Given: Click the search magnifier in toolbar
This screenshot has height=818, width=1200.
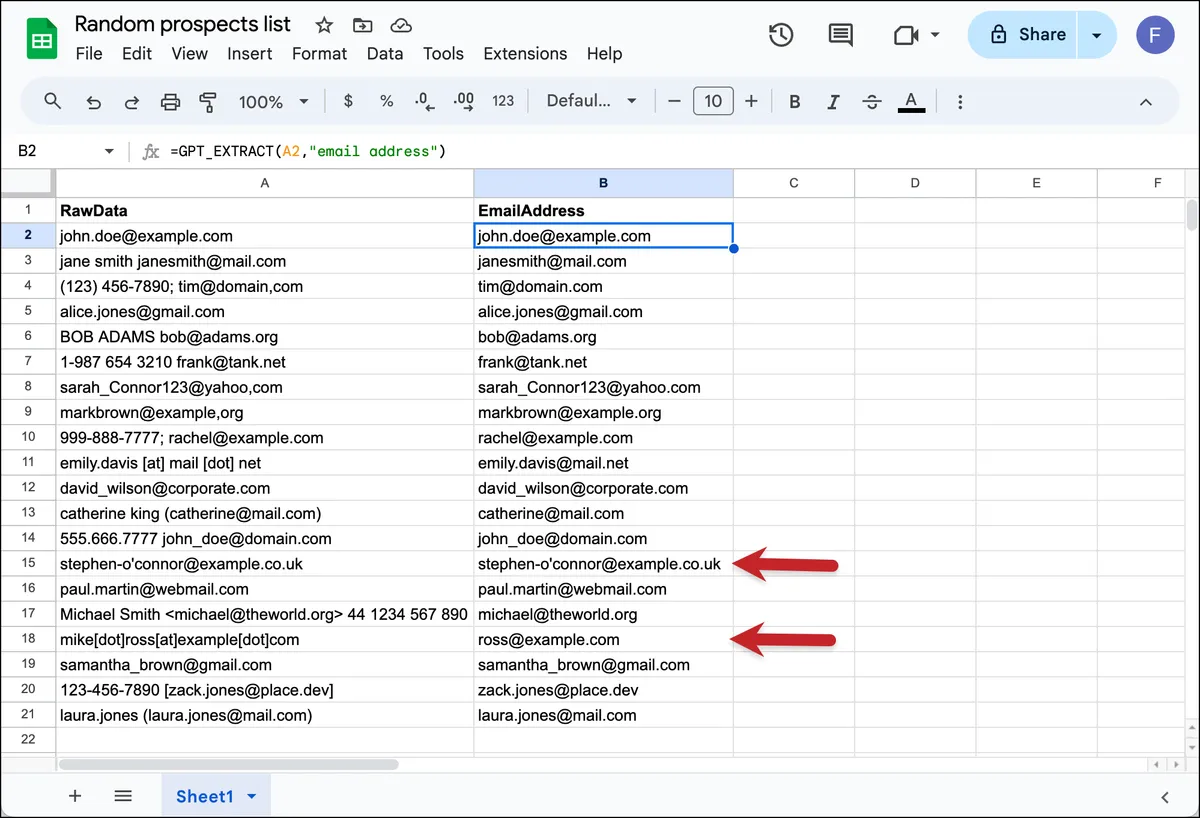Looking at the screenshot, I should click(53, 101).
